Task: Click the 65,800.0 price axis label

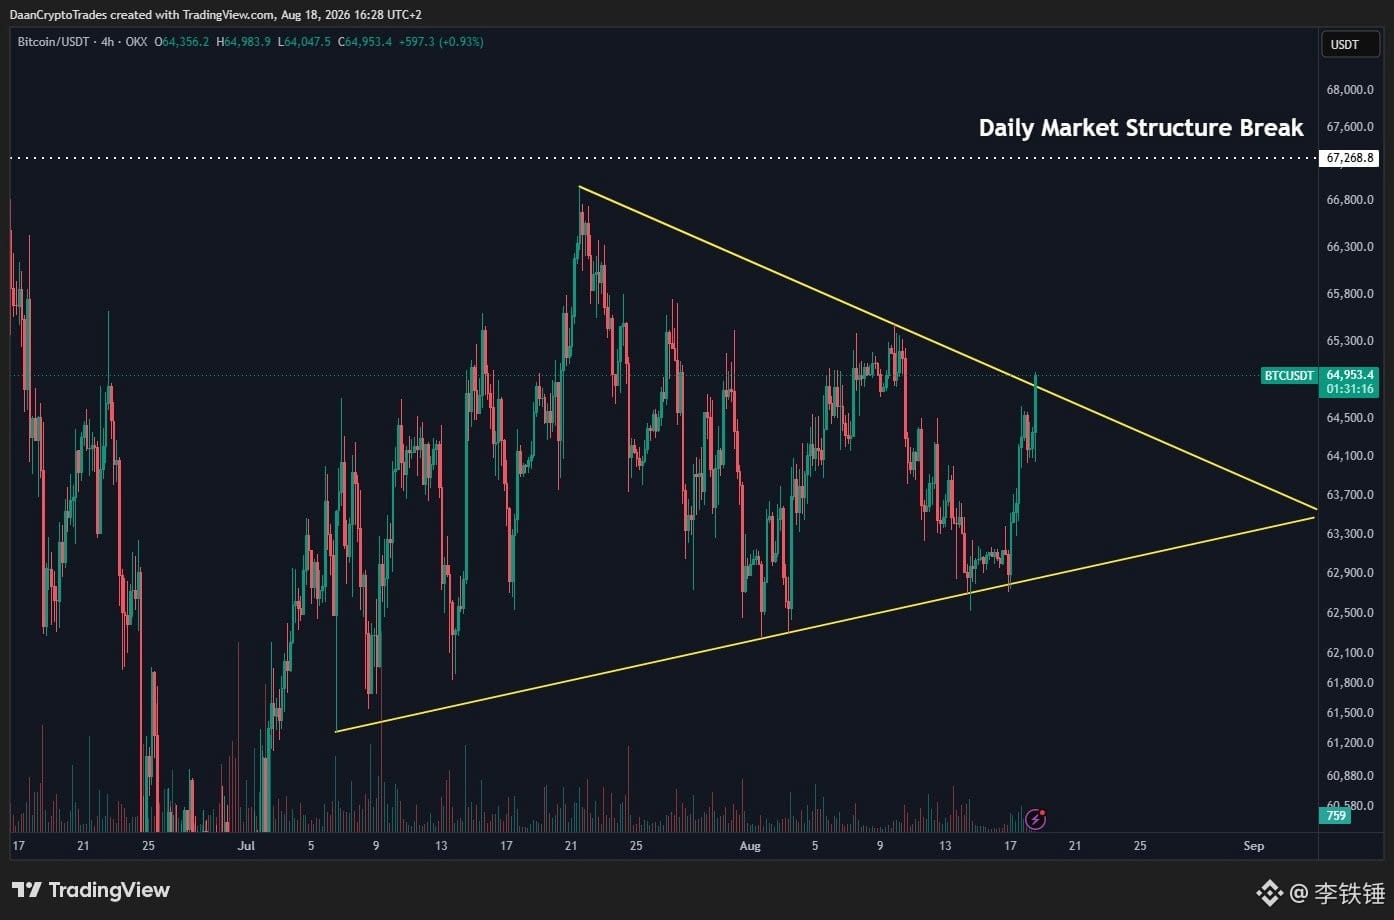Action: point(1350,294)
